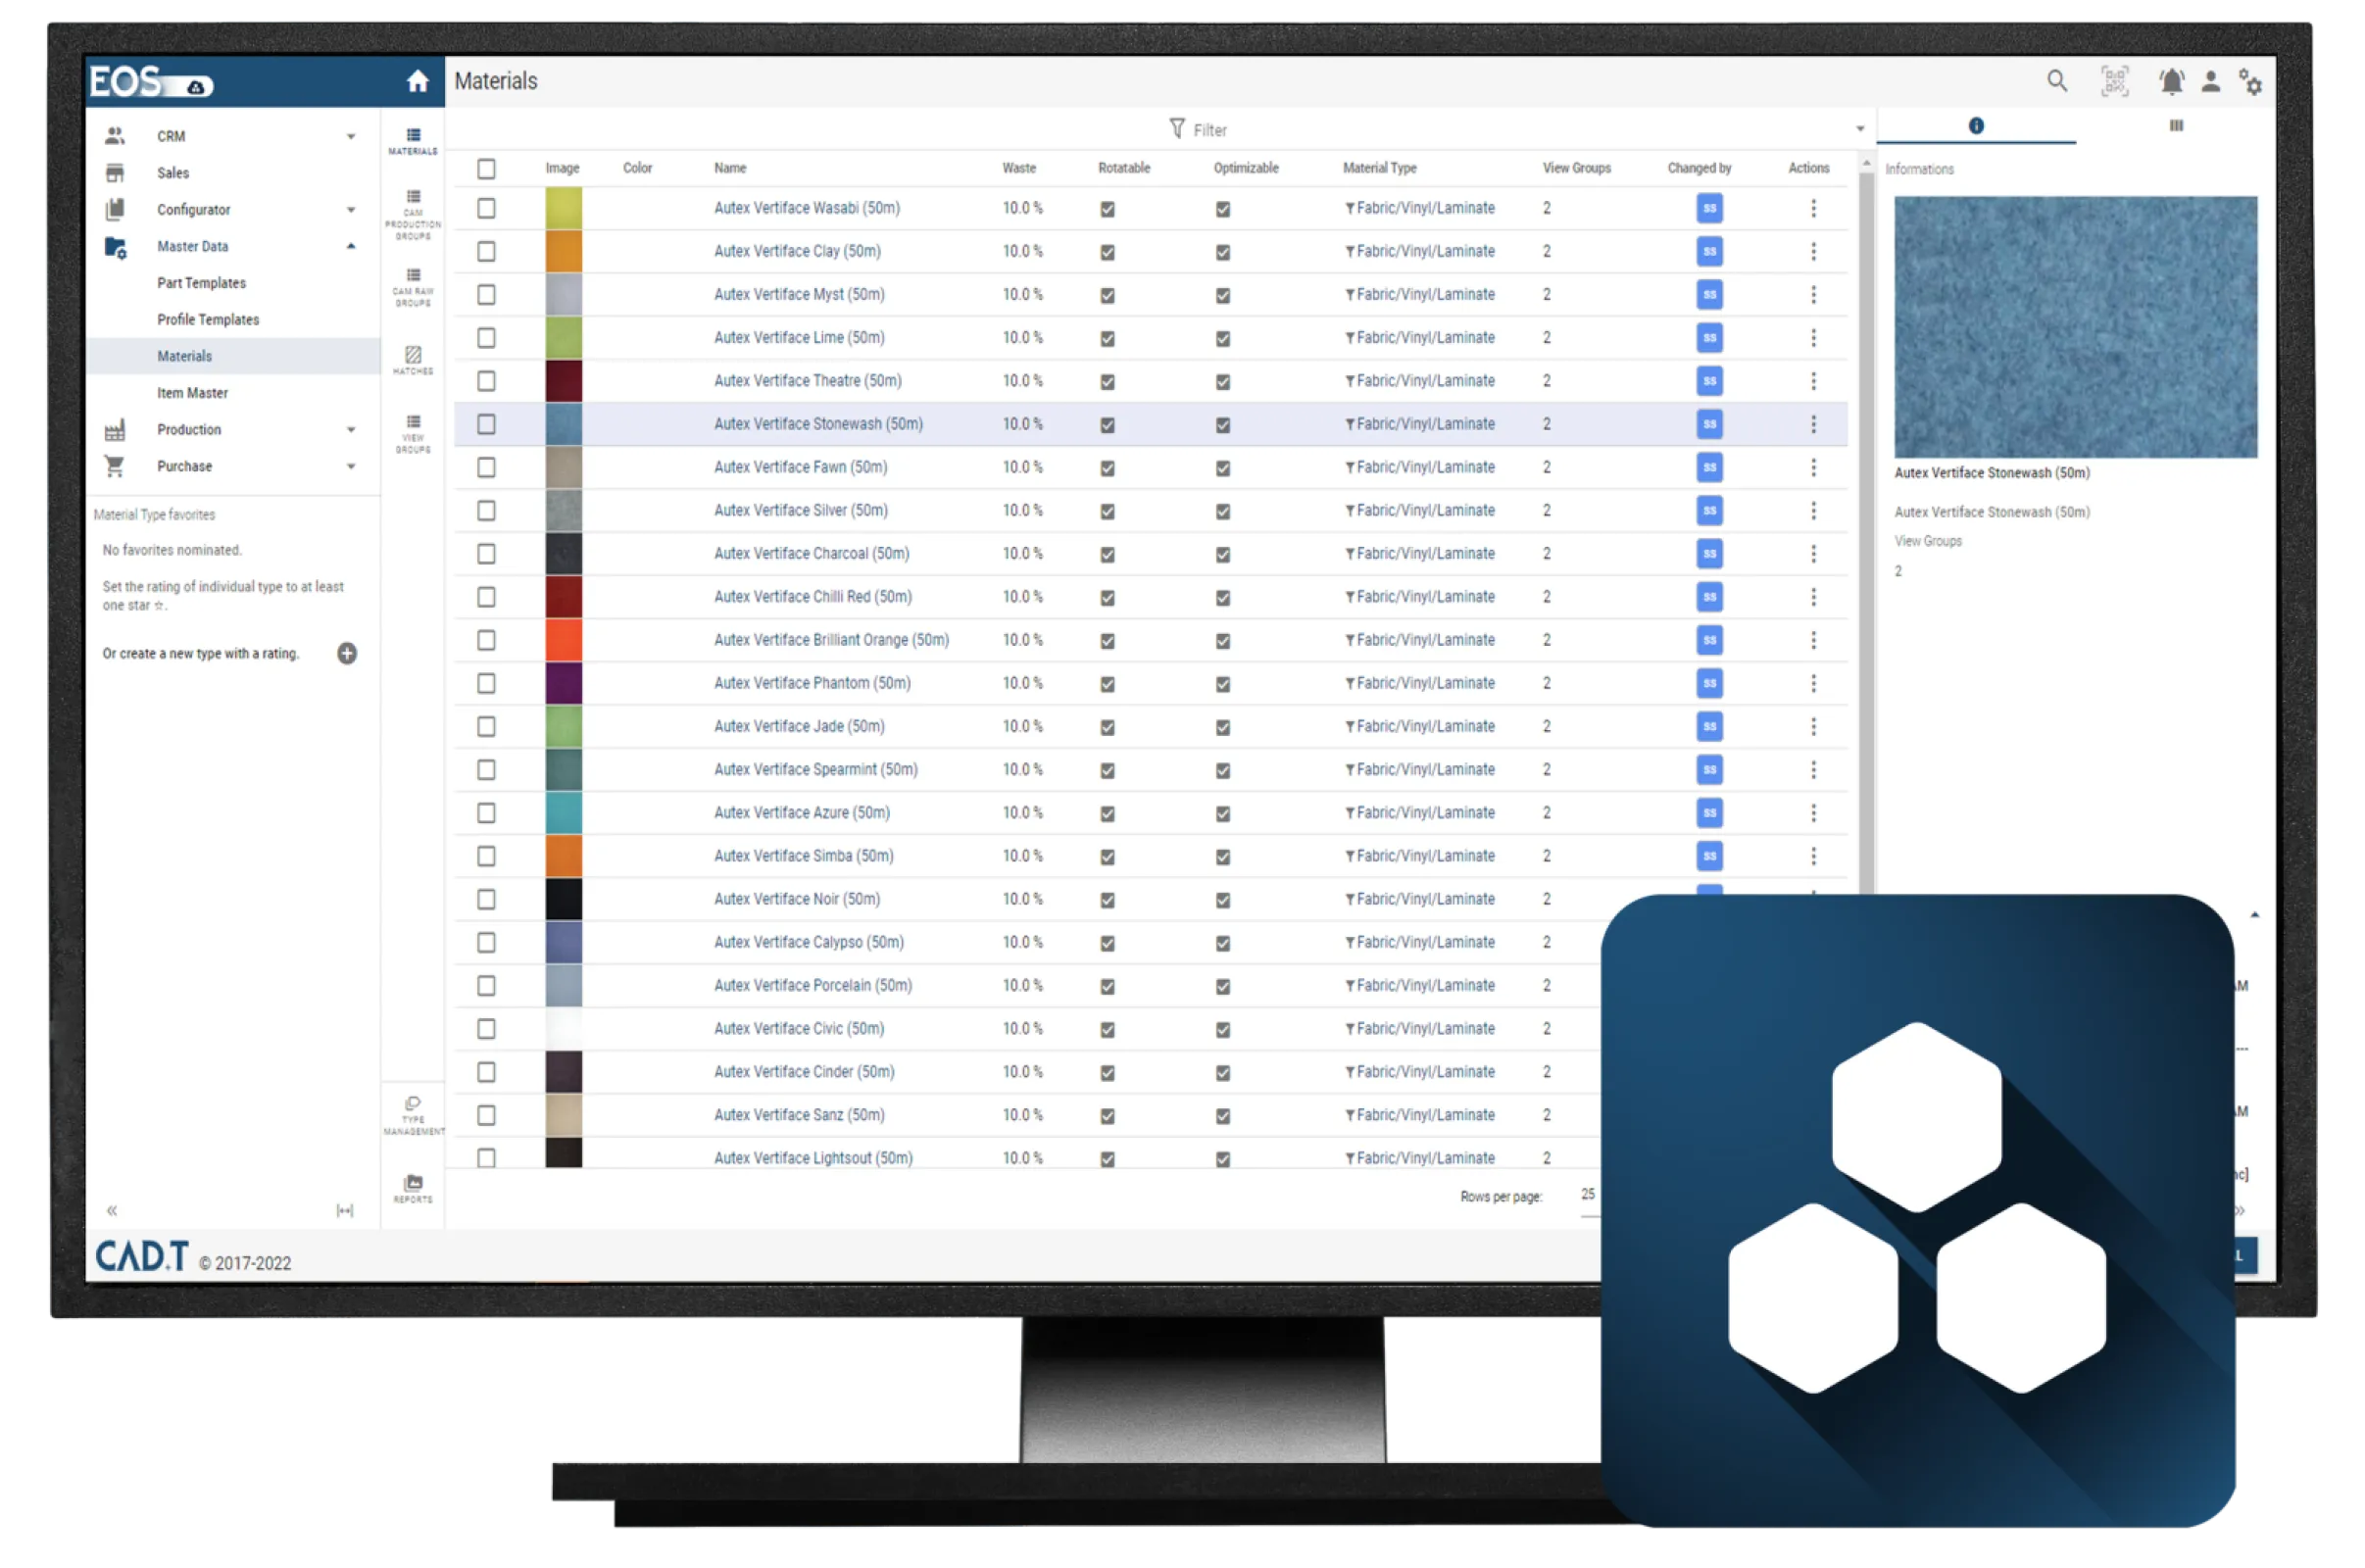Check the select-all header checkbox

point(486,168)
